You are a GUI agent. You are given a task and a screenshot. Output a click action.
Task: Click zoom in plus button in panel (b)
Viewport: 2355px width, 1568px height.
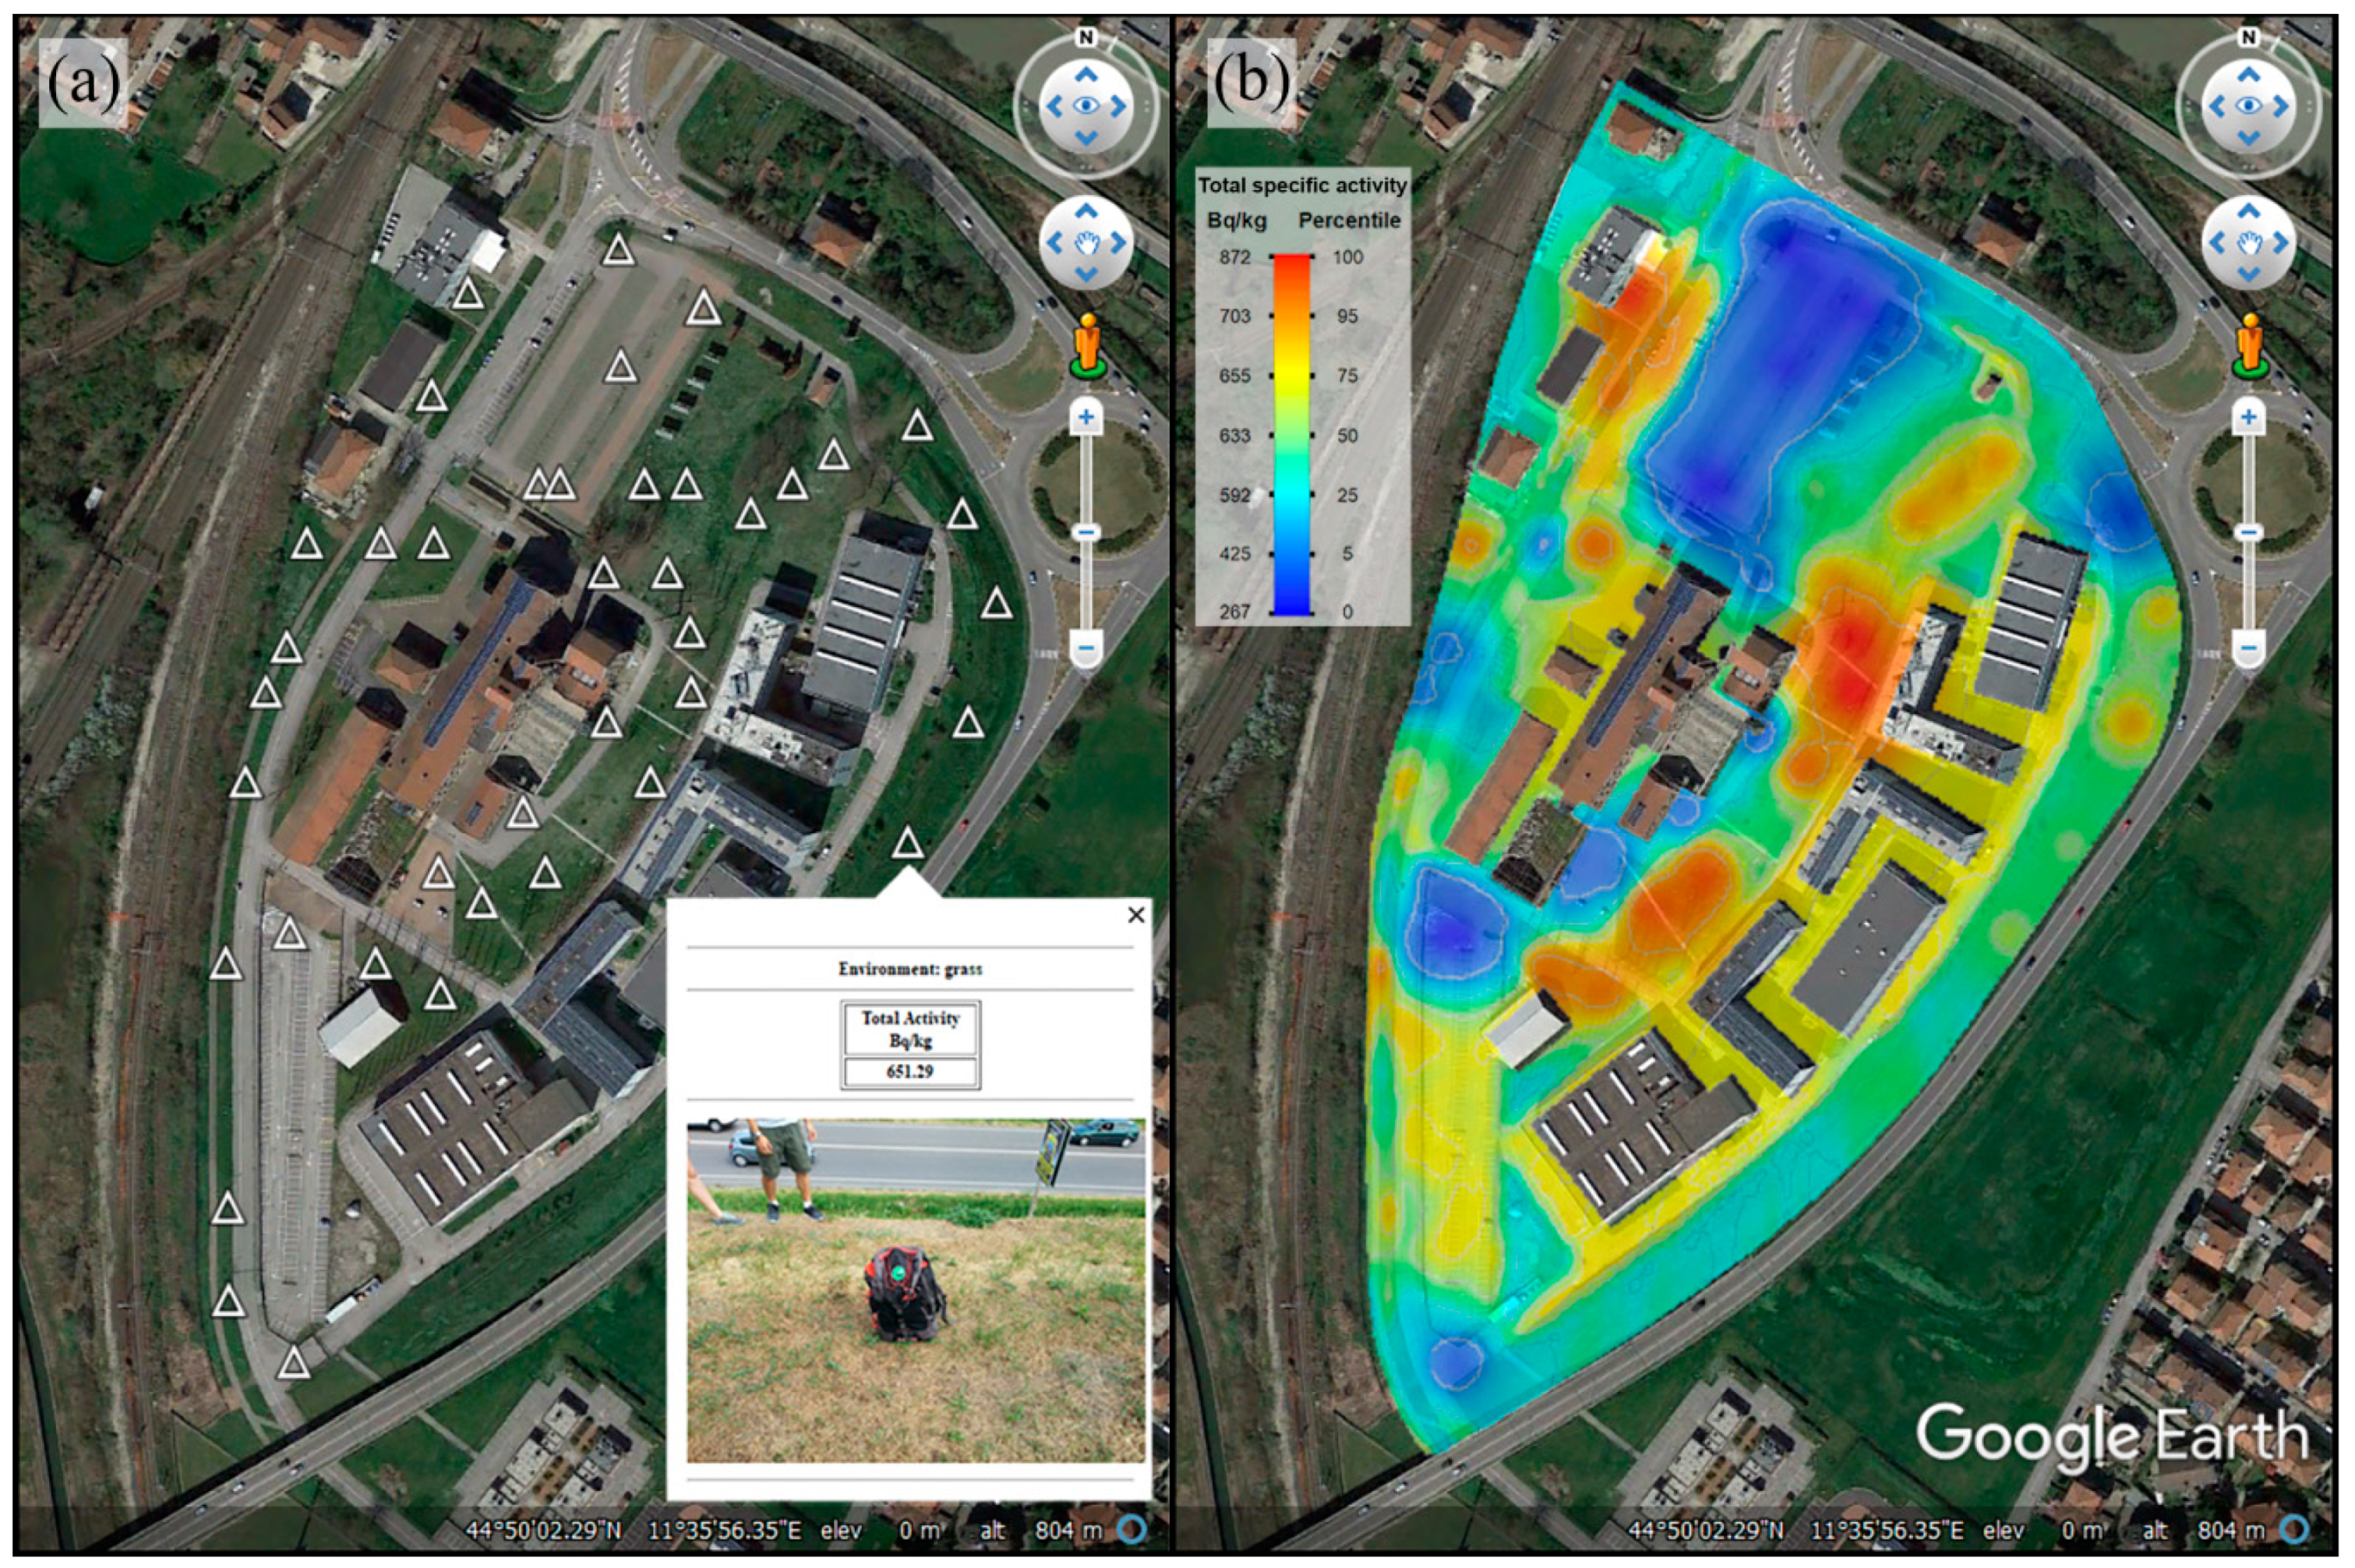click(2248, 417)
